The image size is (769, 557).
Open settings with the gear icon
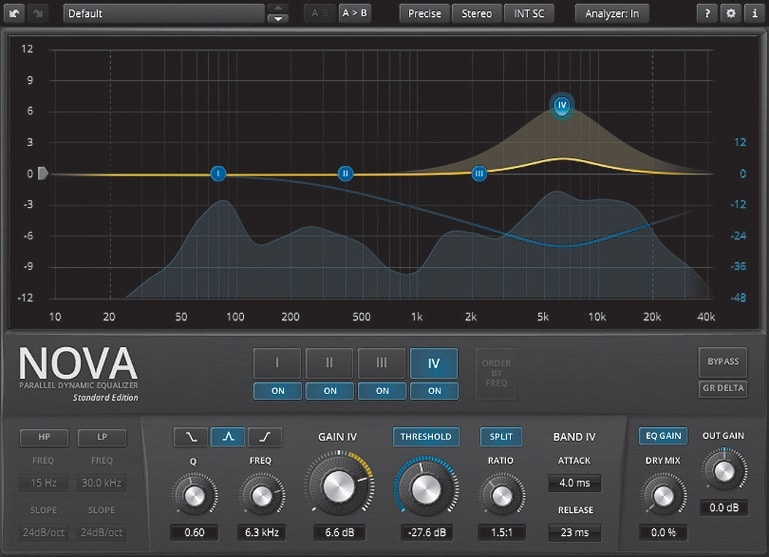tap(731, 13)
